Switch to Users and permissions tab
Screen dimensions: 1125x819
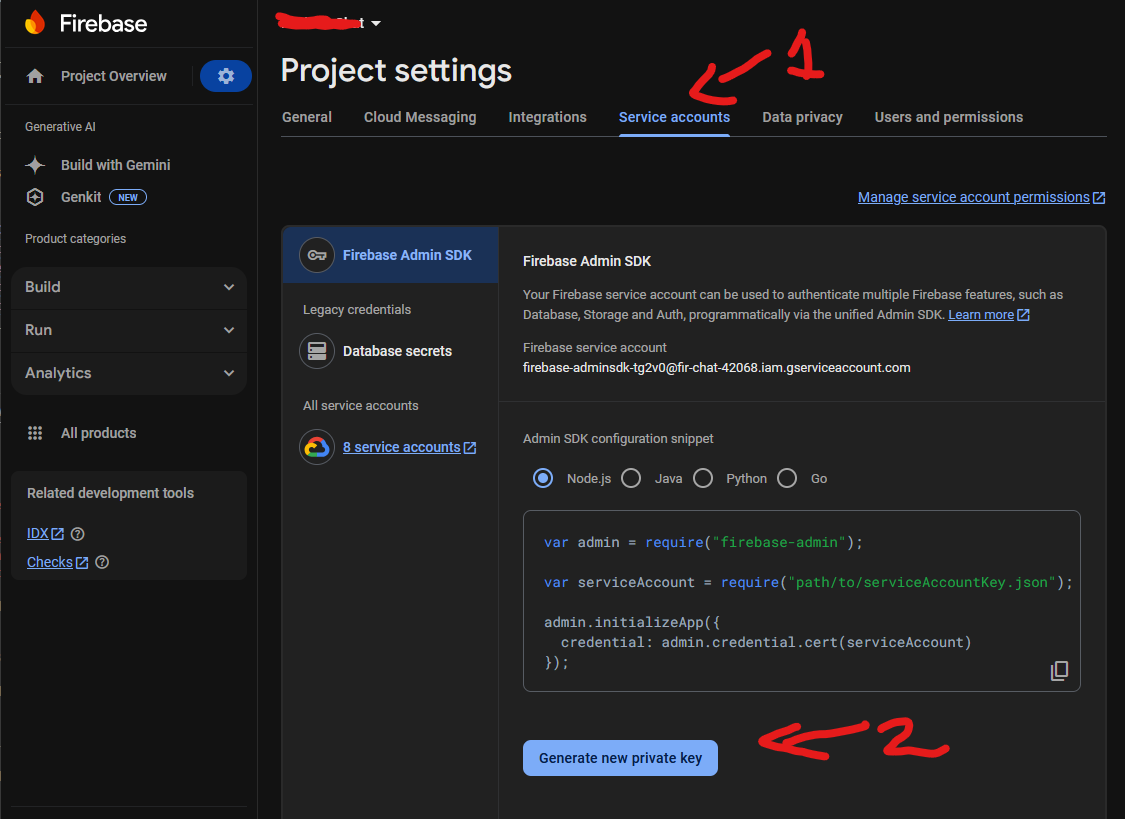[x=948, y=117]
